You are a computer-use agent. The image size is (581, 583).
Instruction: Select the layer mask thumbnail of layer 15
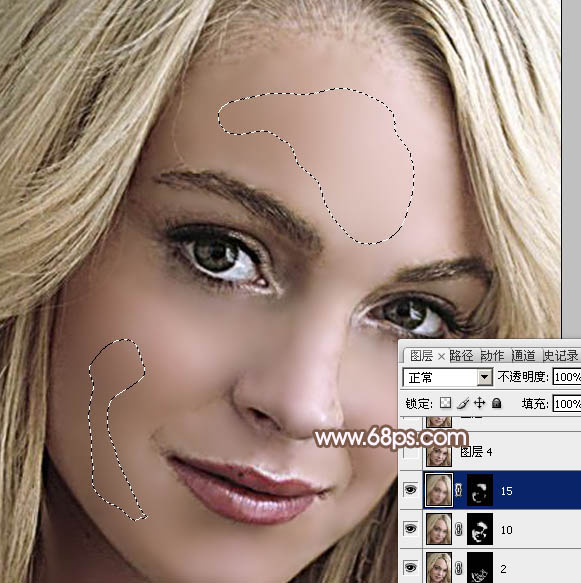click(480, 490)
